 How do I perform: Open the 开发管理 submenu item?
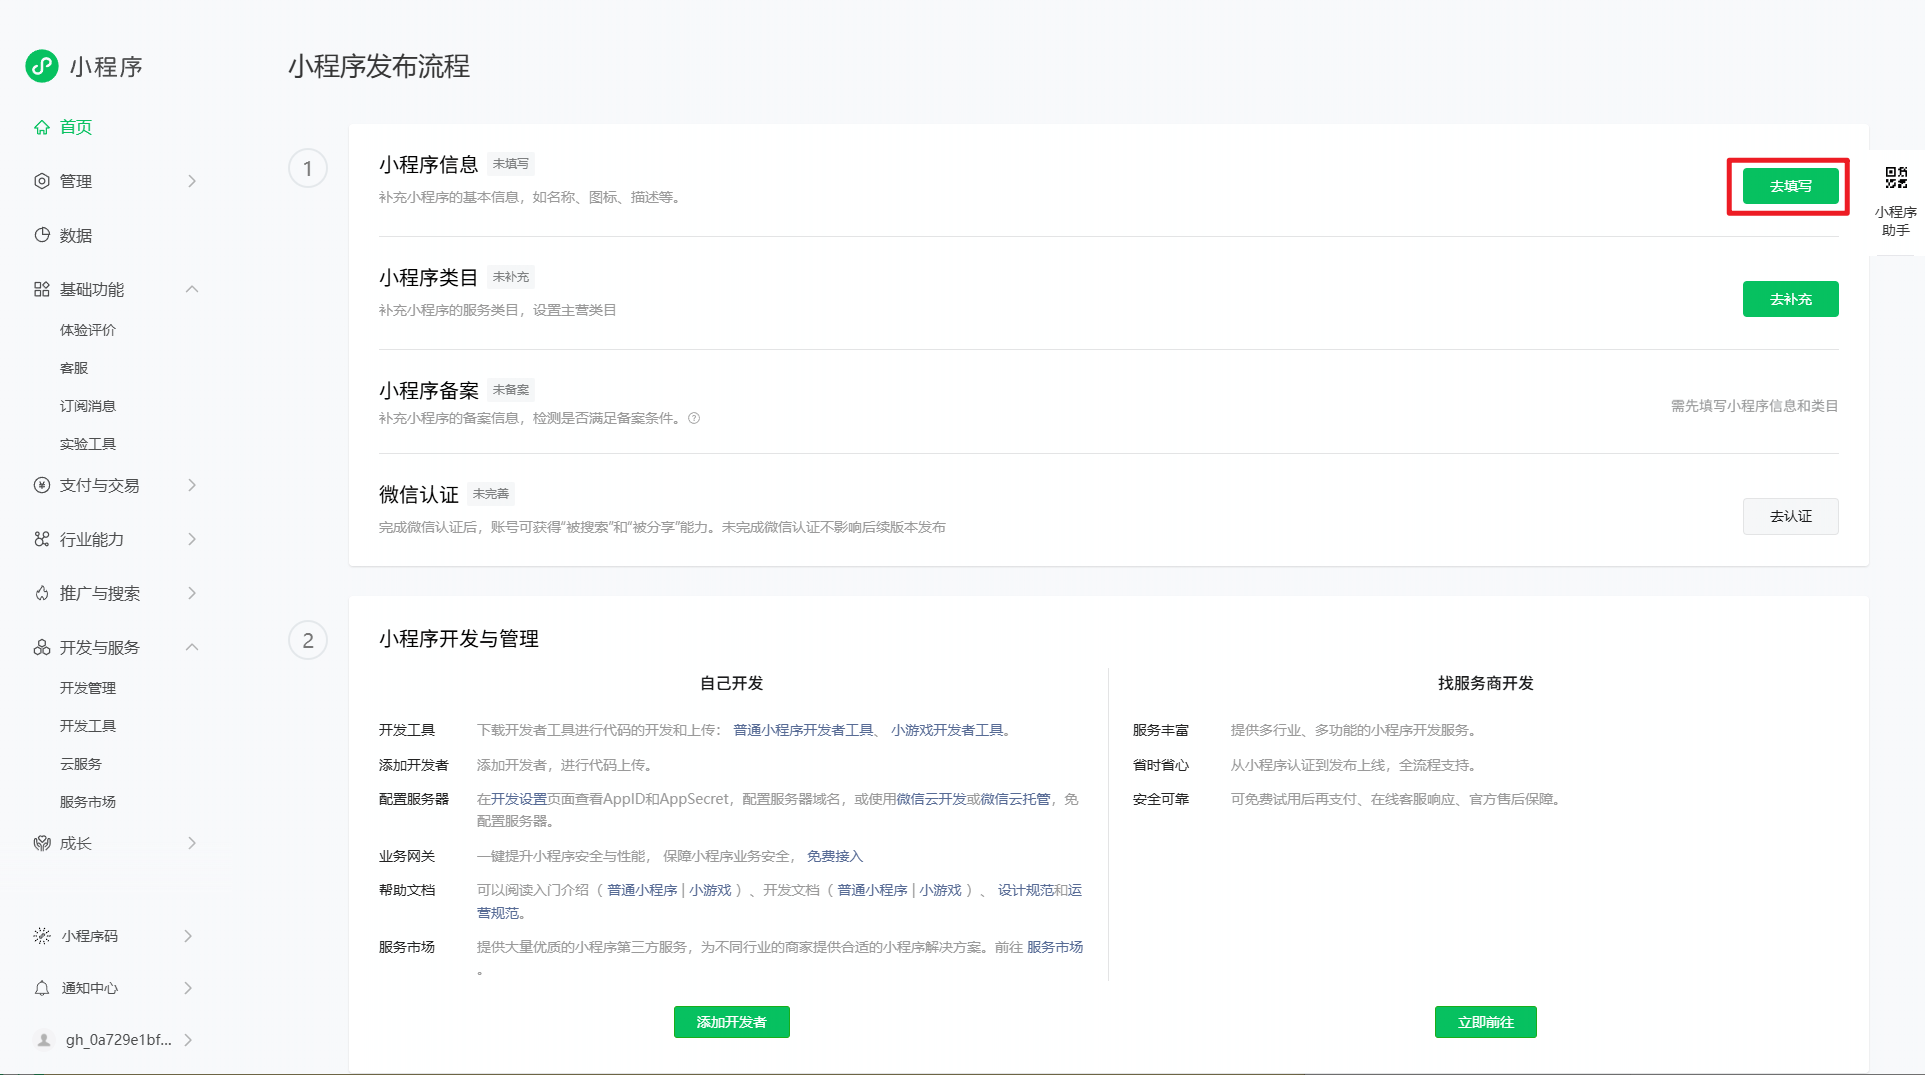88,688
